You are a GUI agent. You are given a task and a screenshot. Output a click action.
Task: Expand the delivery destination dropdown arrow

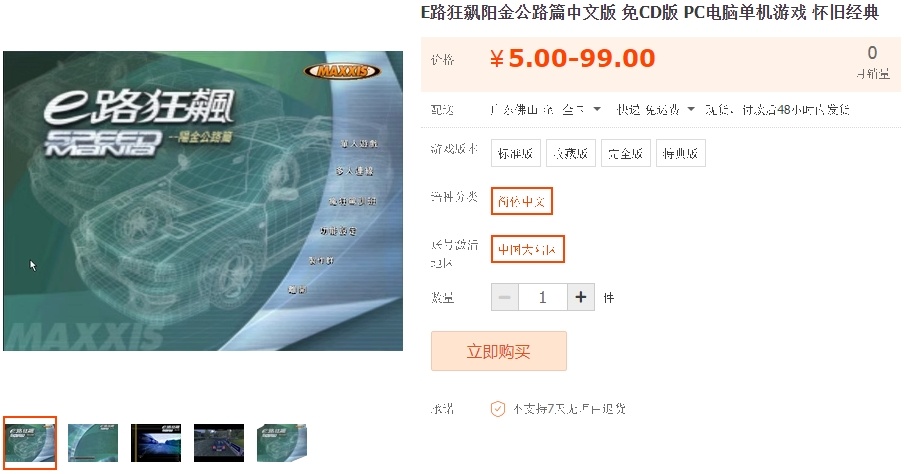[x=597, y=109]
